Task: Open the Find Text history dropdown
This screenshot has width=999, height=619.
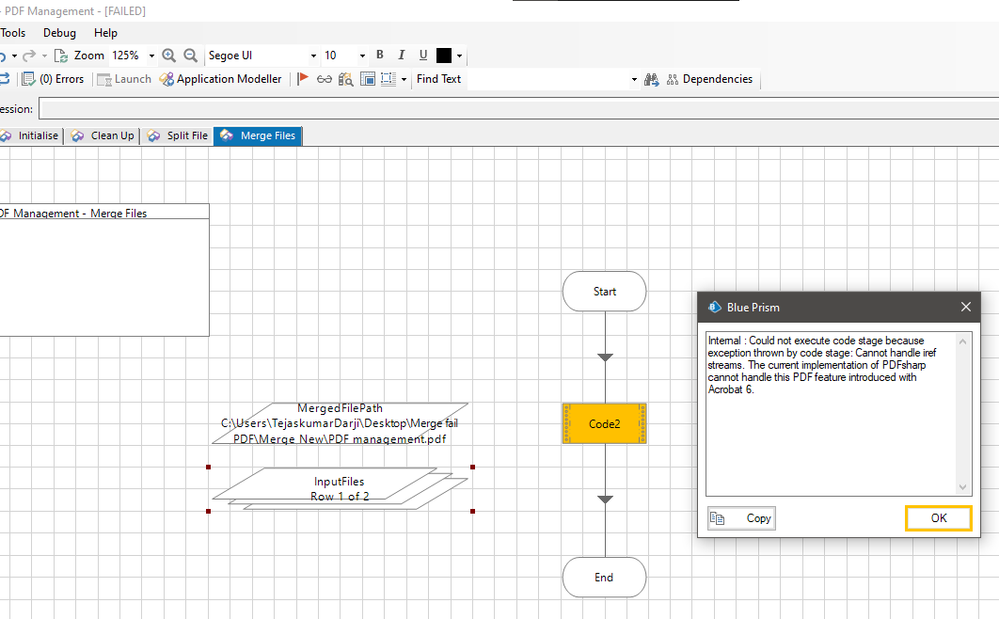Action: point(634,80)
